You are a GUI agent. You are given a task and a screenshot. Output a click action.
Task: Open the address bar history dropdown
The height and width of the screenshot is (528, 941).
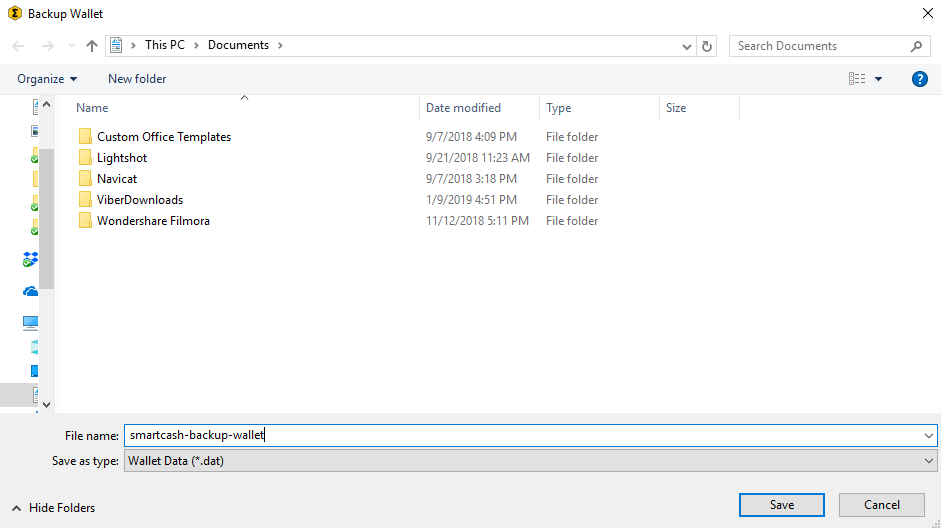click(687, 46)
